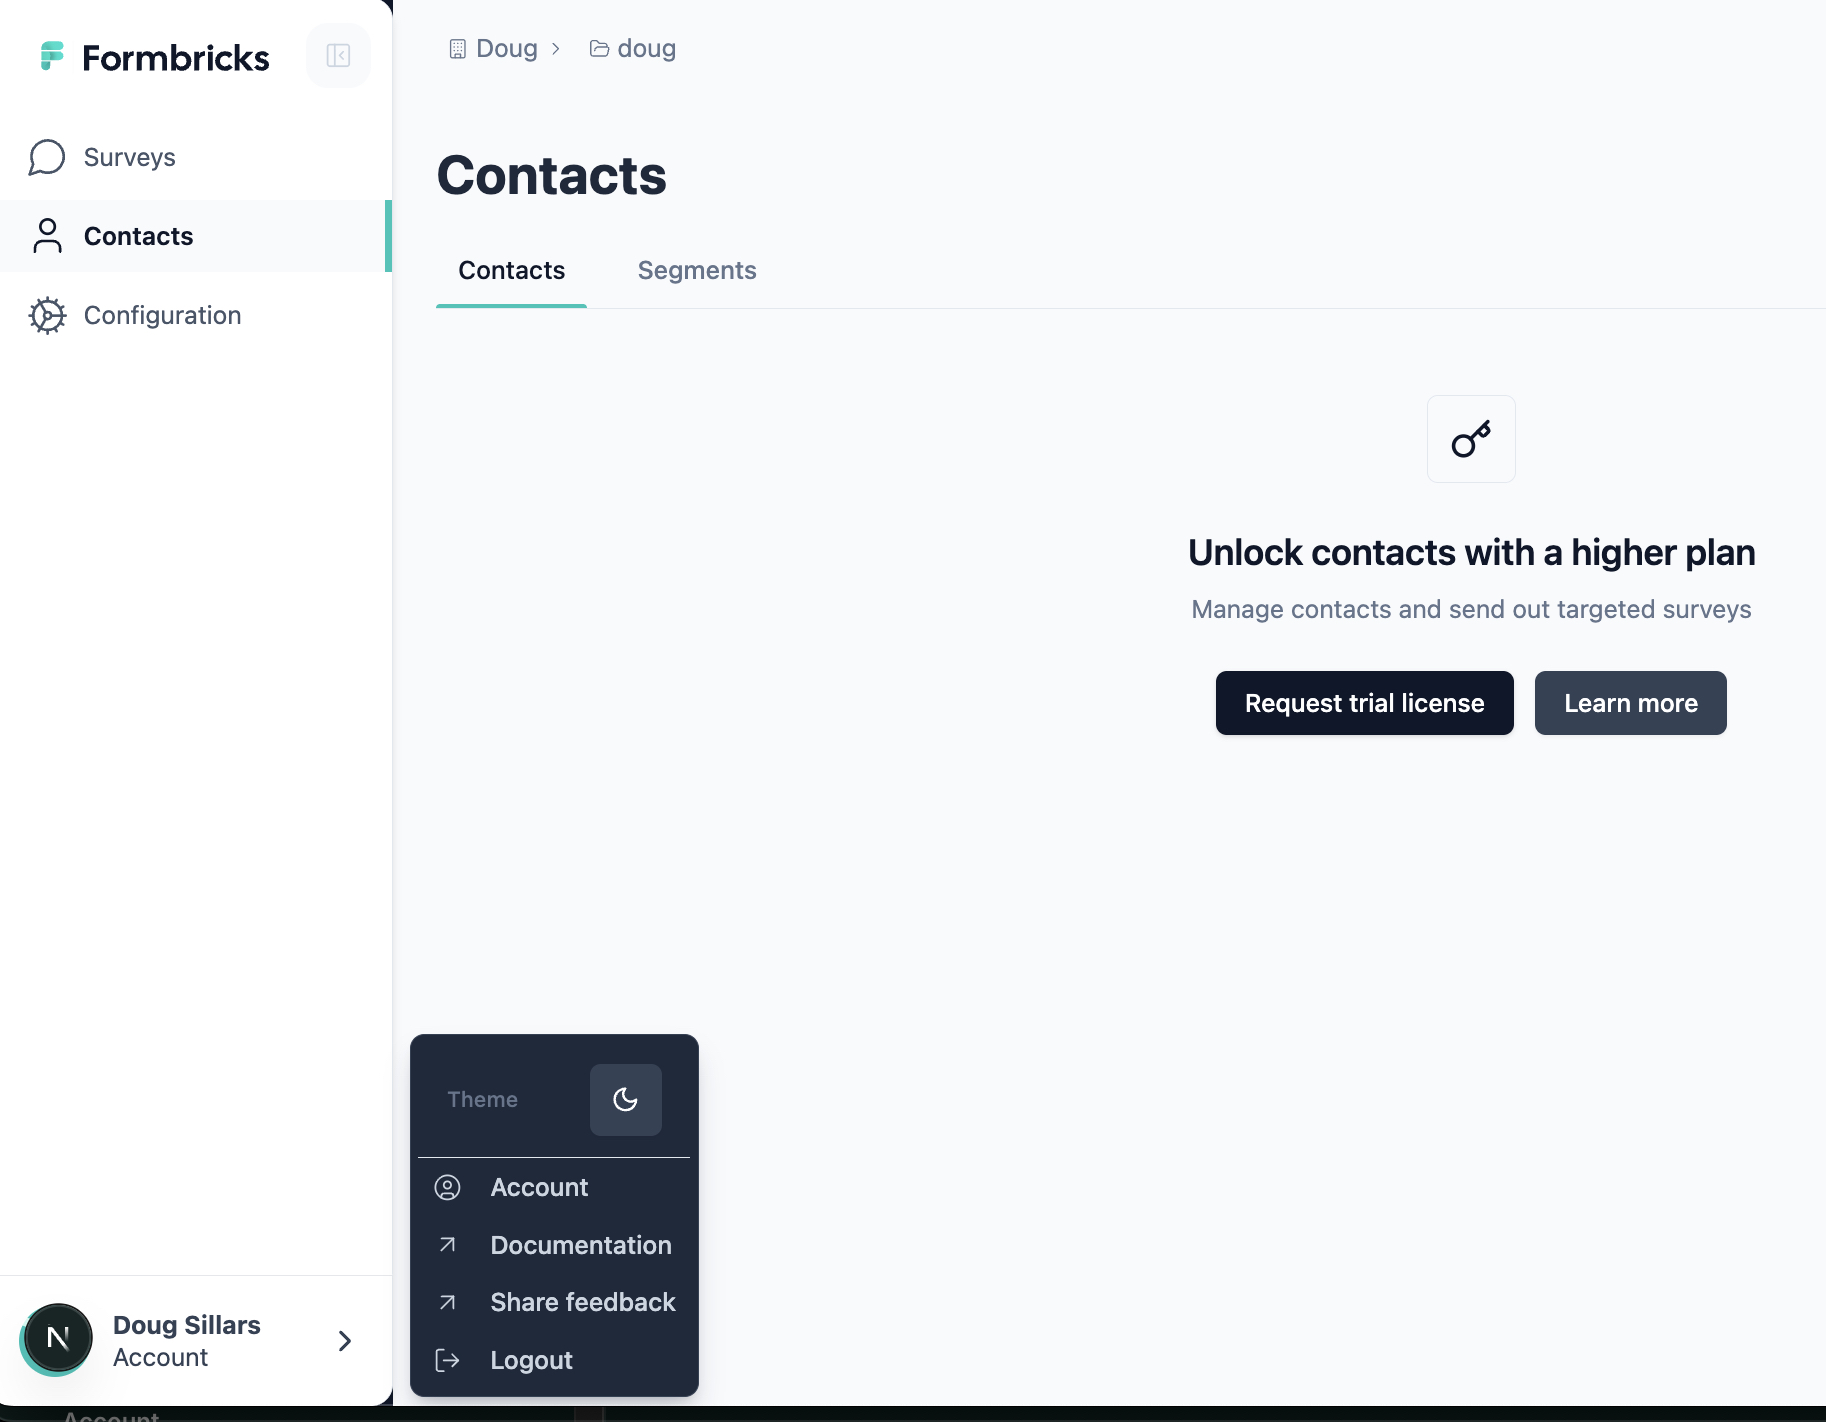Image resolution: width=1826 pixels, height=1422 pixels.
Task: Click the key icon above the unlock message
Action: 1470,439
